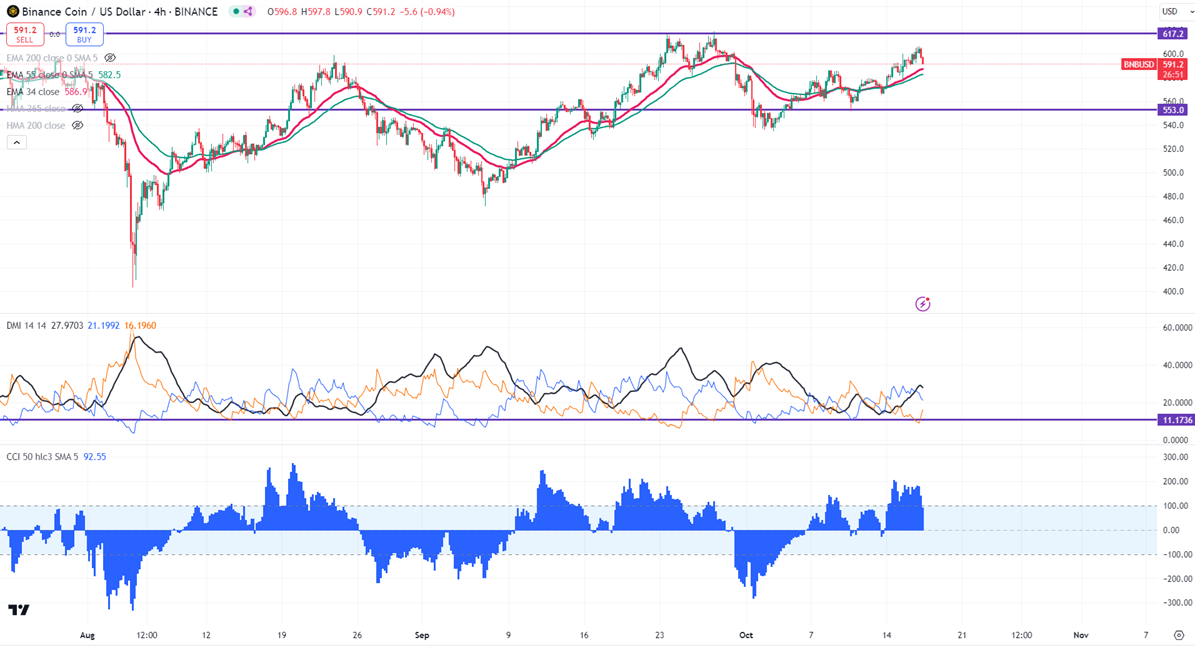
Task: Click the 26 date label on time axis
Action: [x=357, y=635]
